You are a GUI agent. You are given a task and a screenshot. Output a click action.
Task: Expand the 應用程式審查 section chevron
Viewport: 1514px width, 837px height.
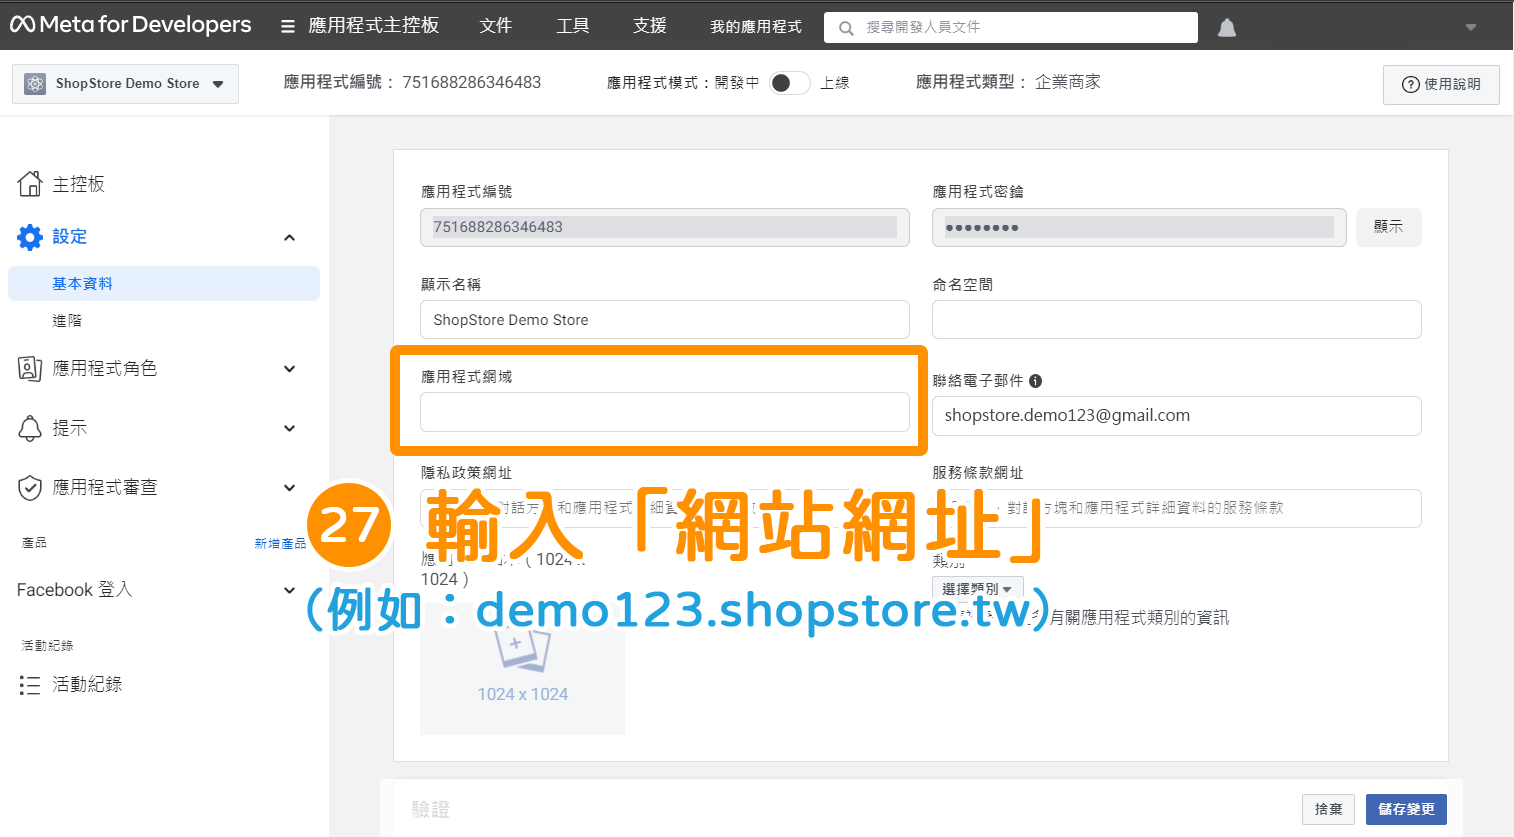[x=289, y=488]
